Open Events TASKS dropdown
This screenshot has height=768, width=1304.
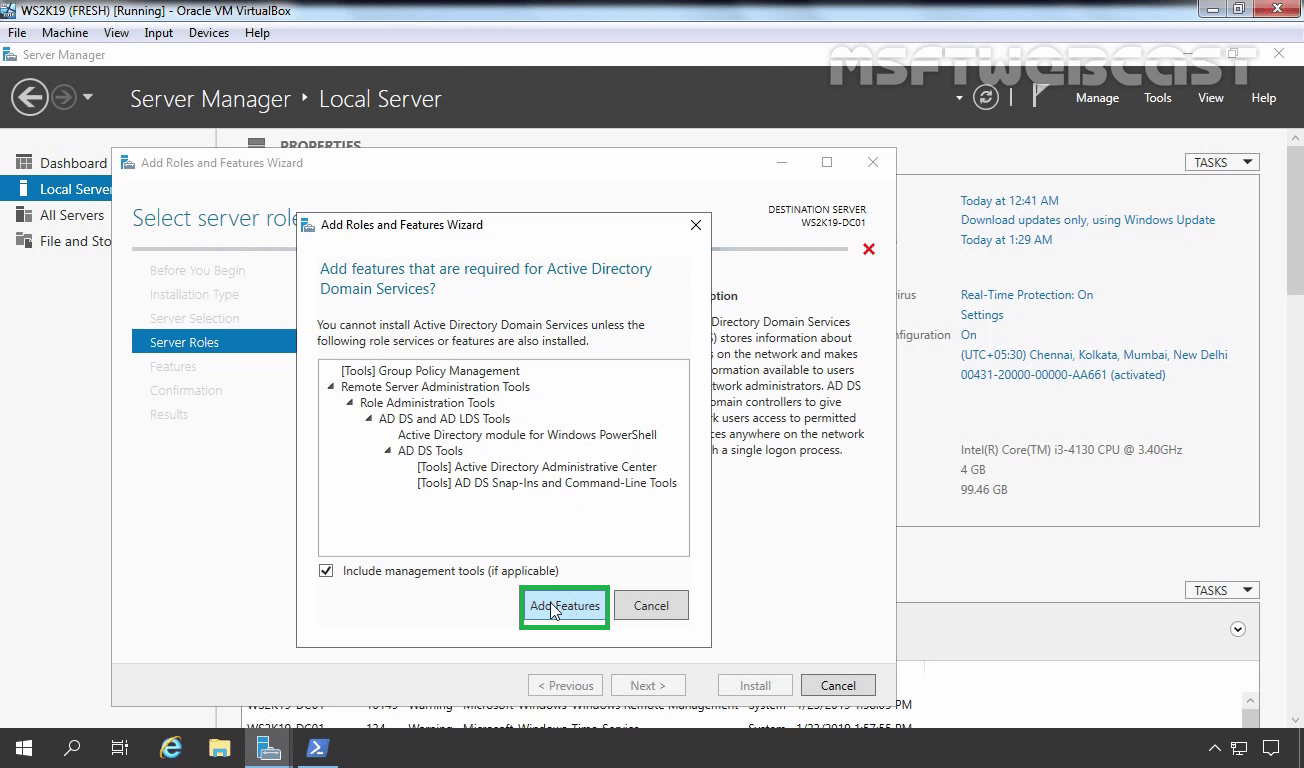tap(1222, 591)
